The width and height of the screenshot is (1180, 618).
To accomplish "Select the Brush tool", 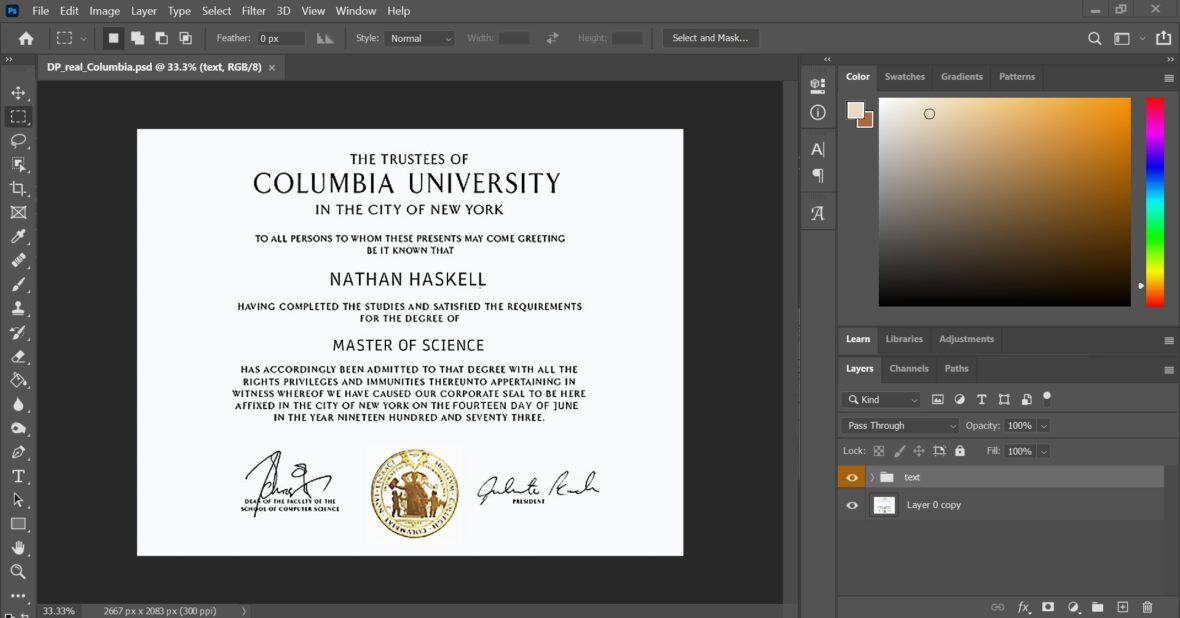I will click(x=18, y=285).
